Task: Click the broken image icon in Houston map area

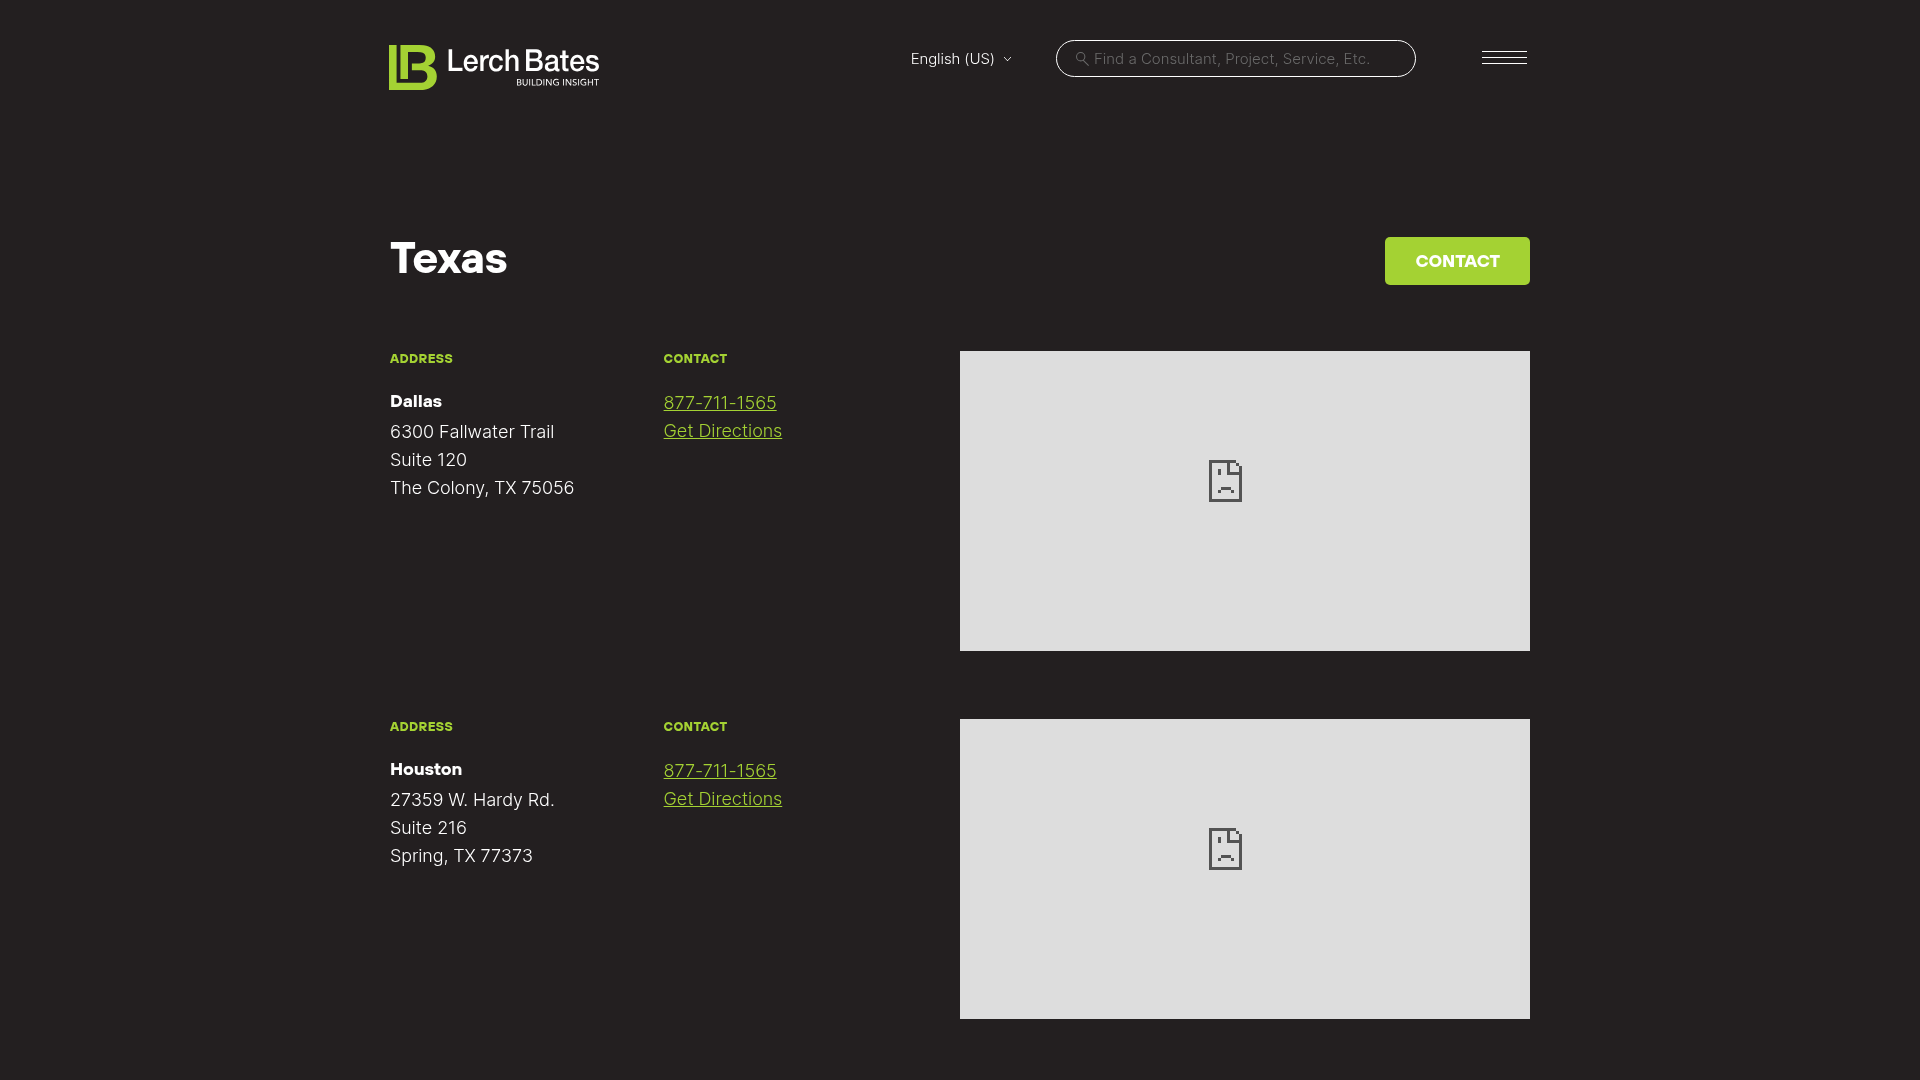Action: [1225, 848]
